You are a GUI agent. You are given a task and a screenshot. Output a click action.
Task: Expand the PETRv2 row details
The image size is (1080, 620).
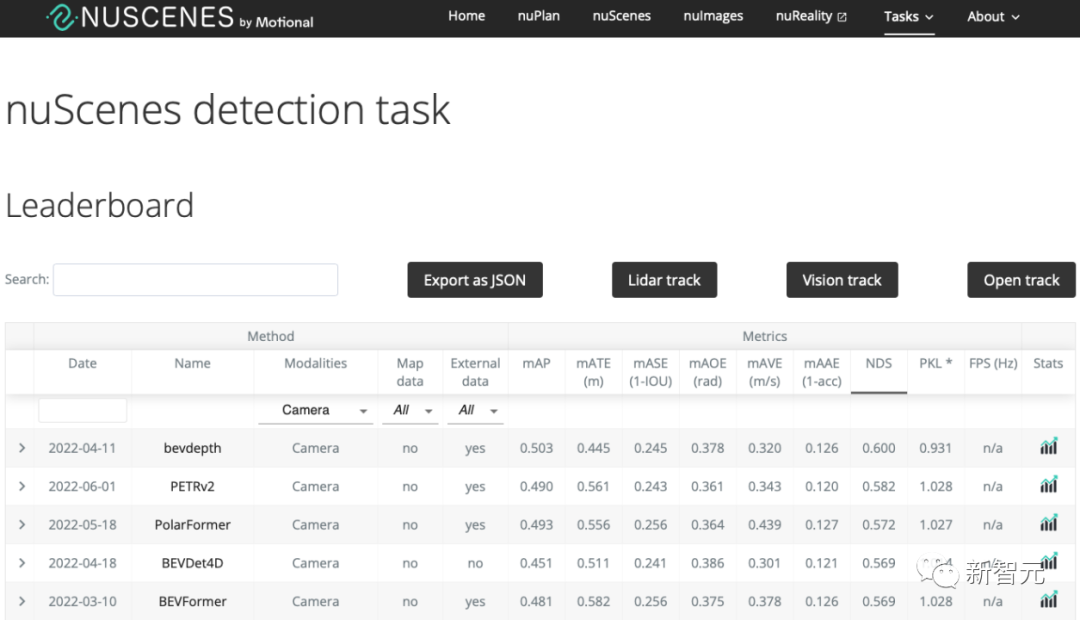pos(22,486)
